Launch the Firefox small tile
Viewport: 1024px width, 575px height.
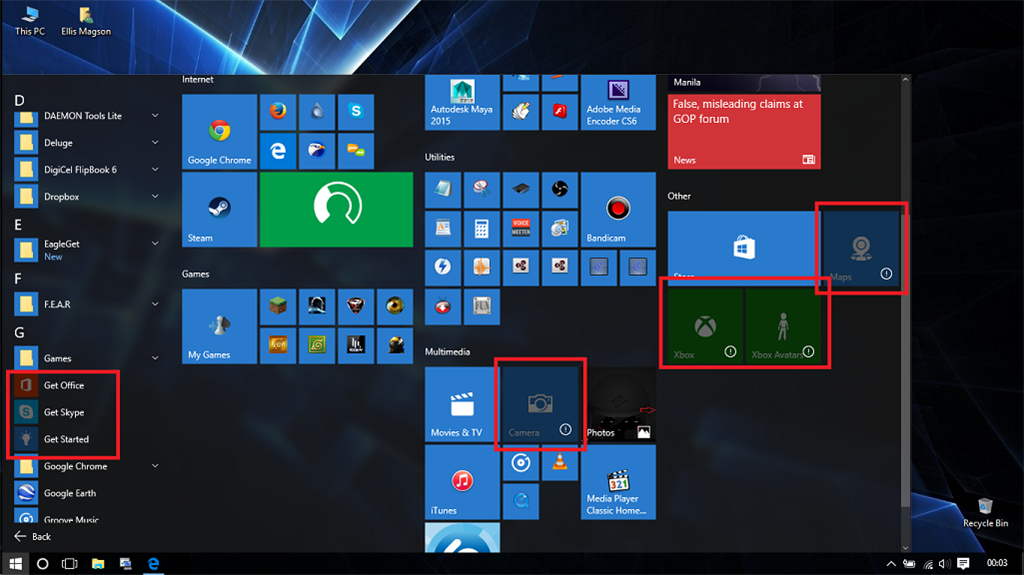tap(278, 112)
